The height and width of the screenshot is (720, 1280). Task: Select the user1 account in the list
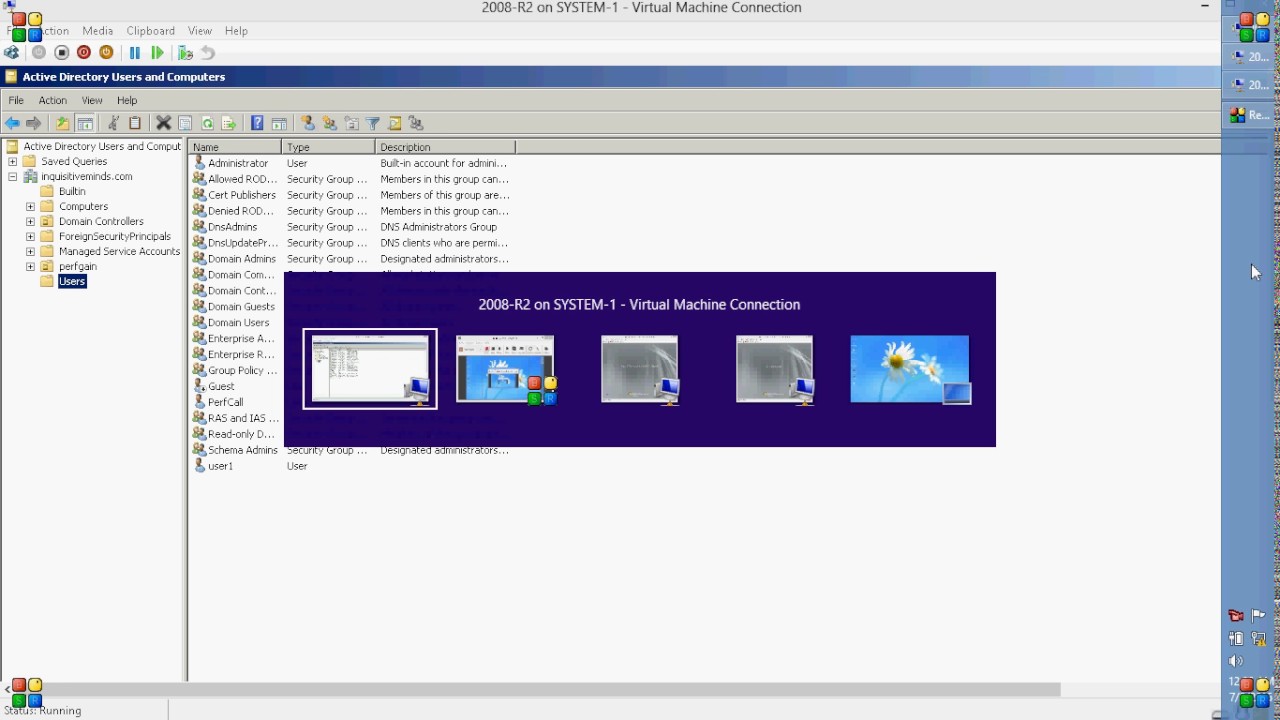pos(220,466)
